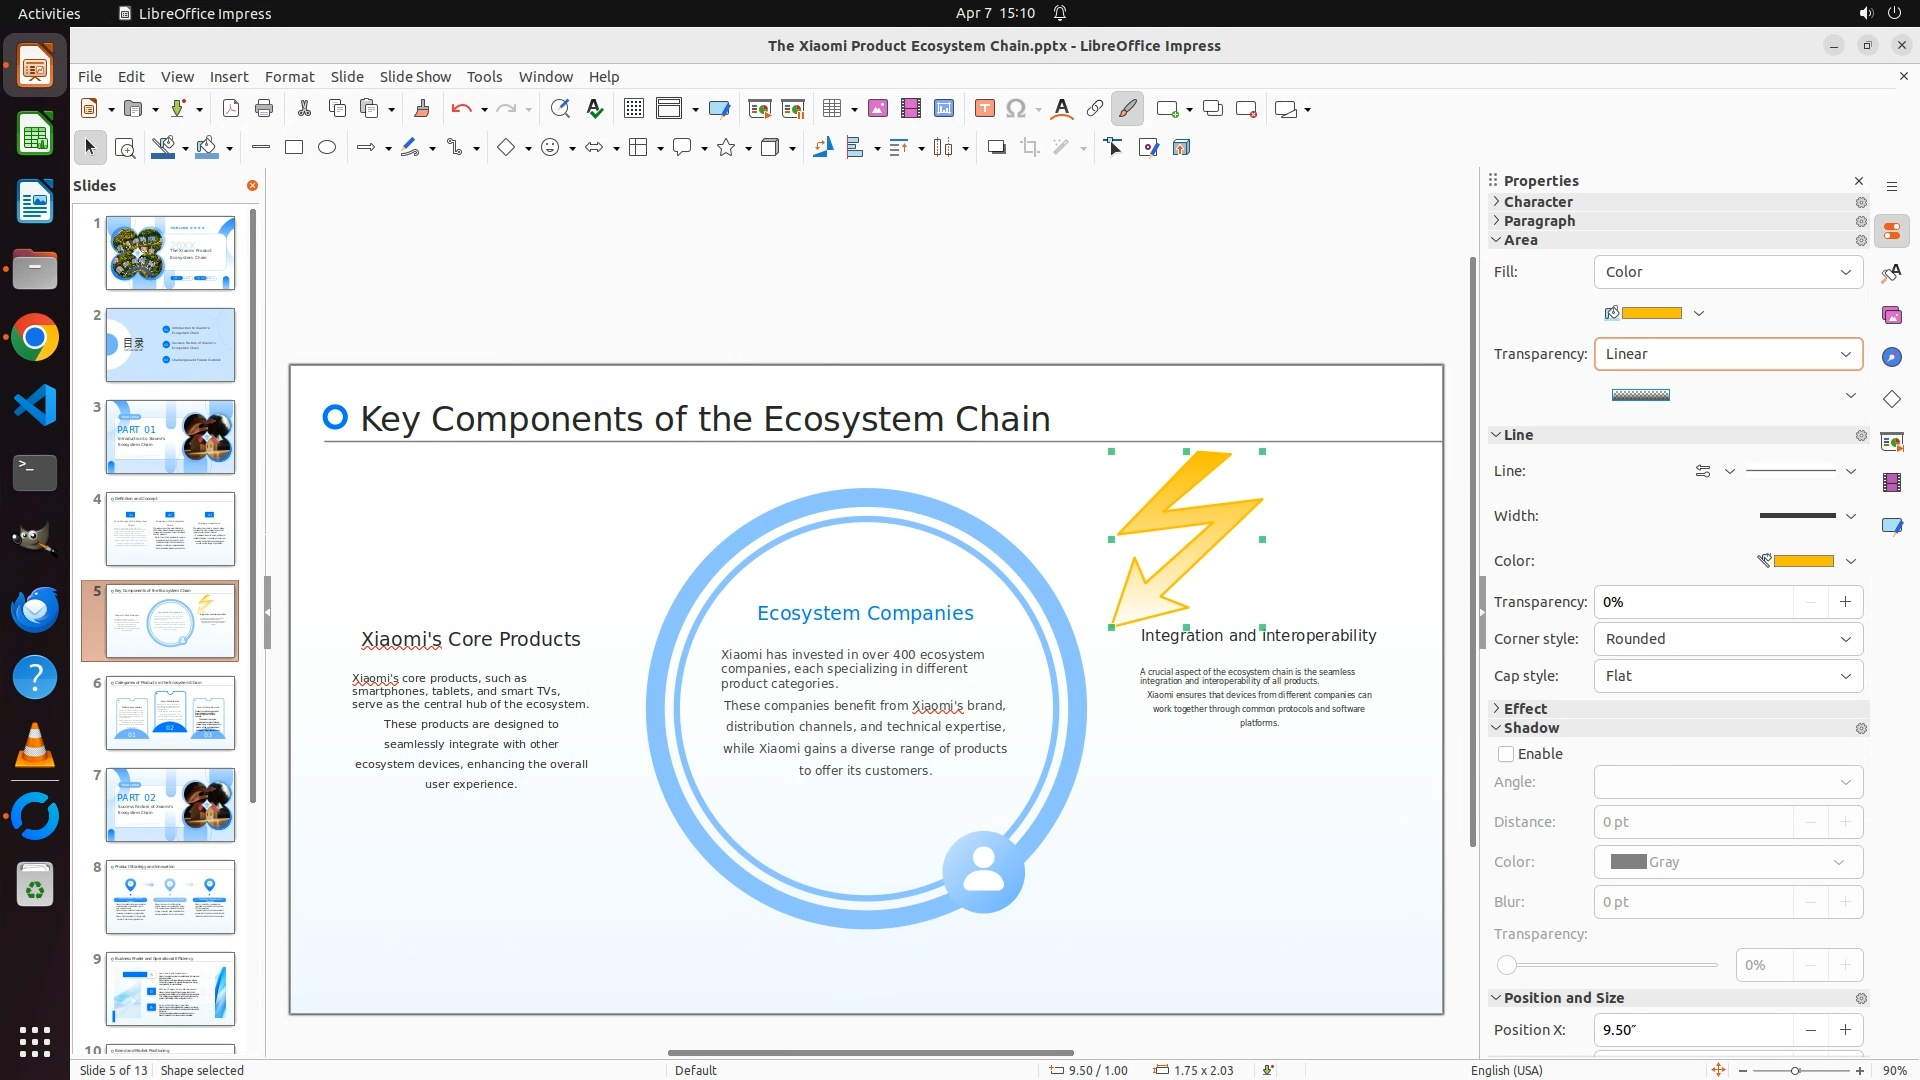Increase Position X with the plus button

click(1845, 1030)
